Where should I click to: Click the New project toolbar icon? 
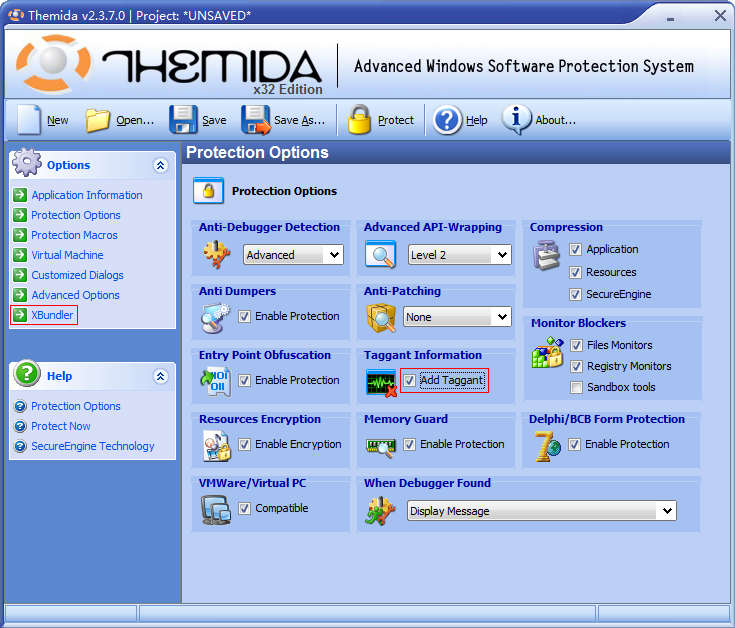(29, 120)
